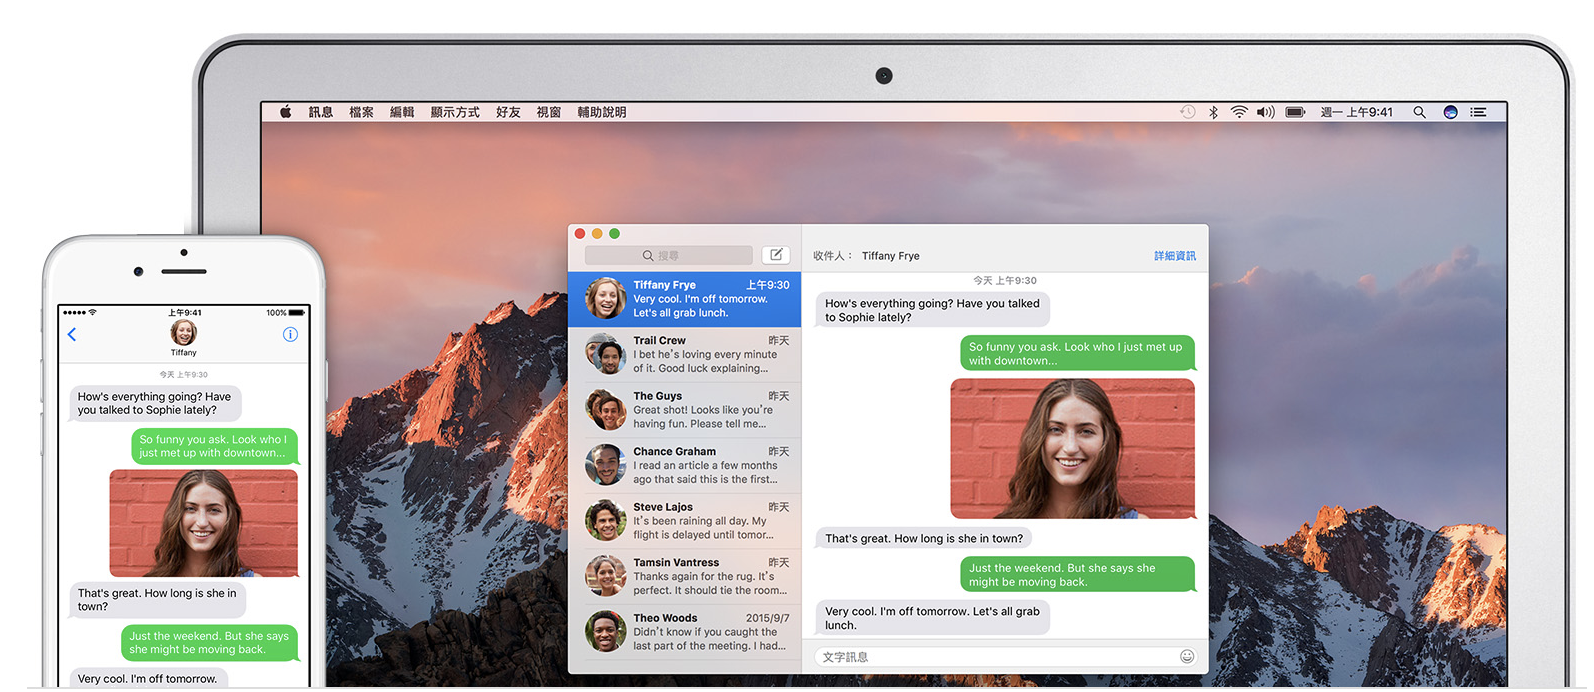This screenshot has width=1594, height=692.
Task: Click the Bluetooth icon in menu bar
Action: [x=1213, y=112]
